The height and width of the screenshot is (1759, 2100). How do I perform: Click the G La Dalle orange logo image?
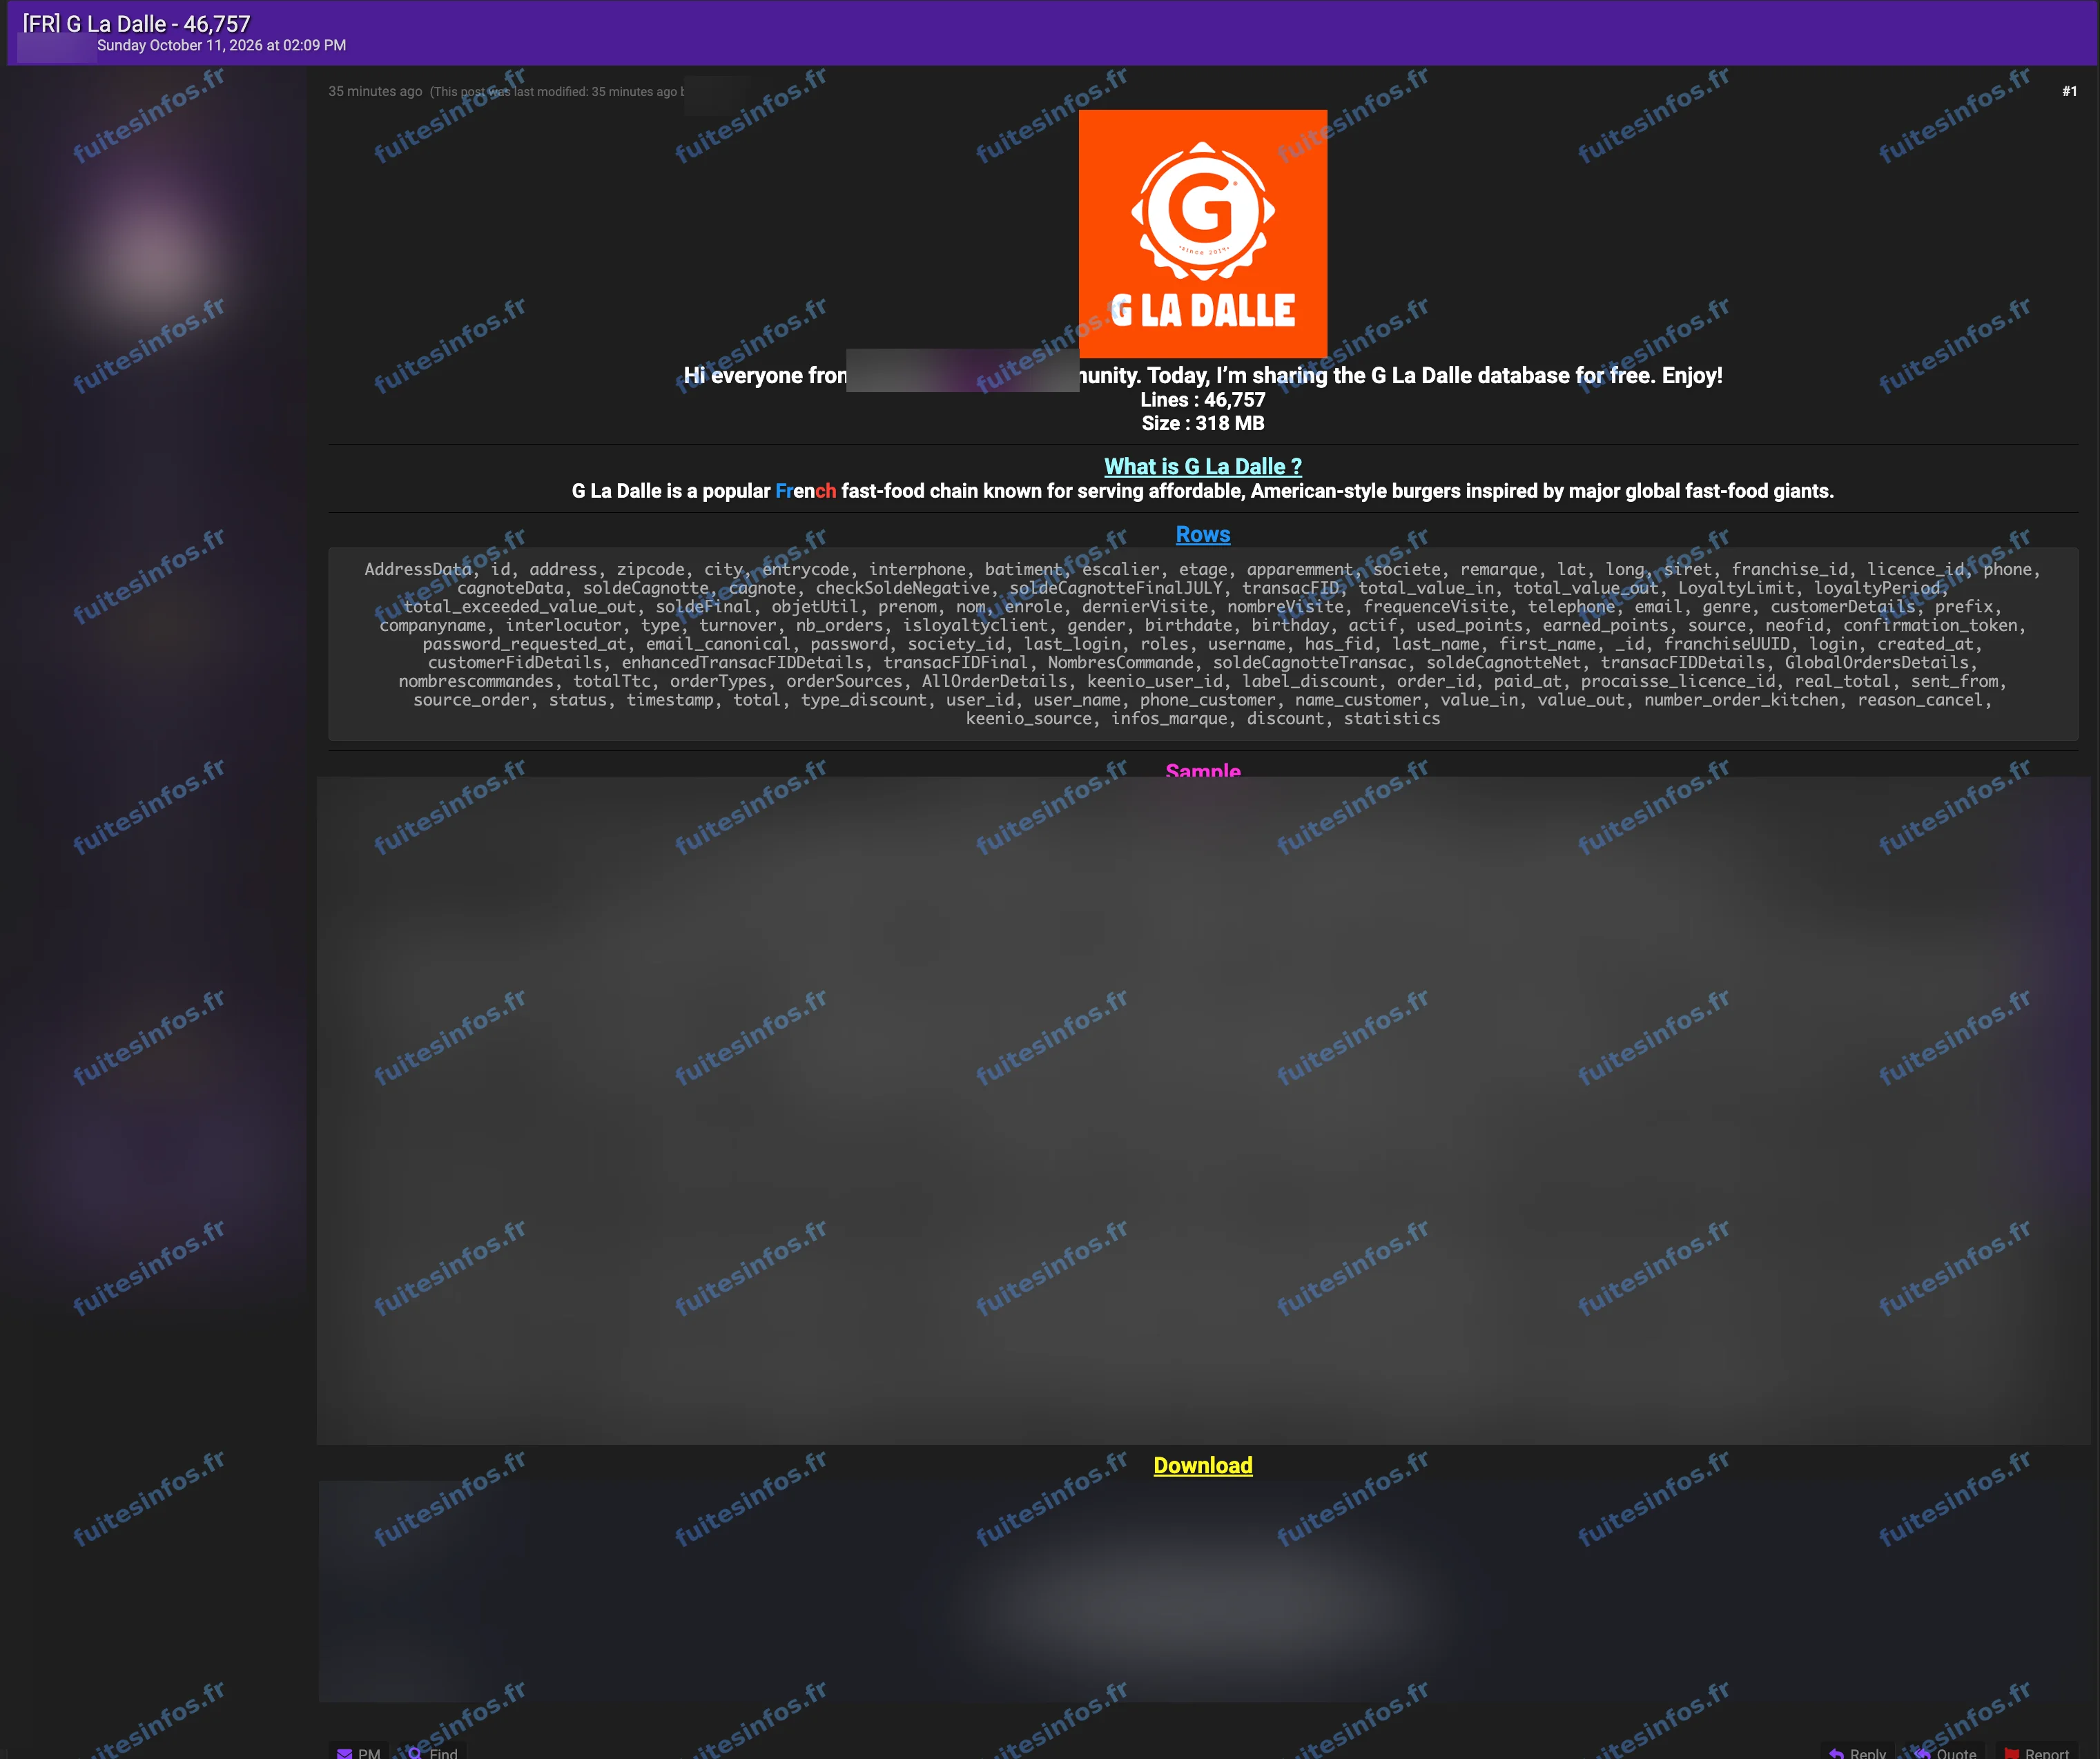(1203, 233)
